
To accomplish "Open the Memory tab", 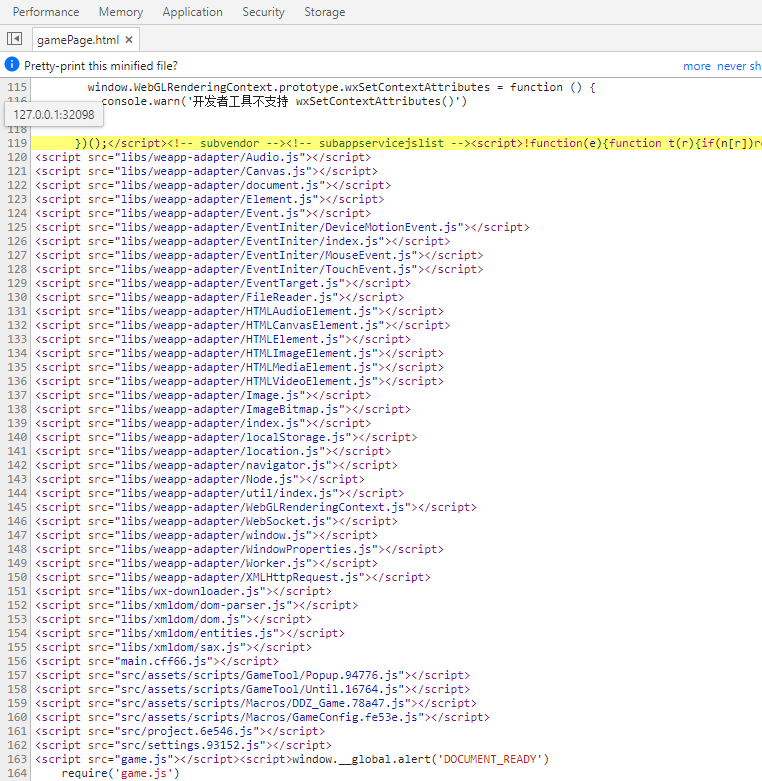I will (121, 12).
